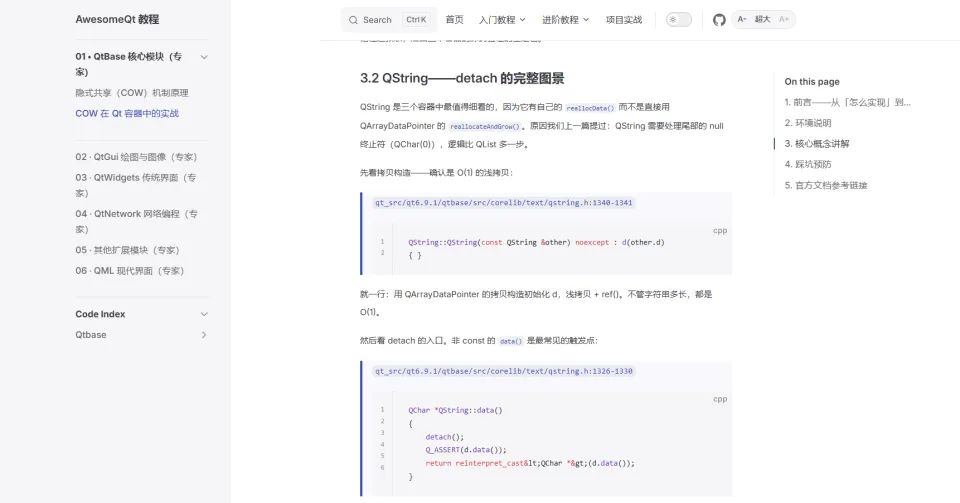Click the detach(); code line

[444, 437]
